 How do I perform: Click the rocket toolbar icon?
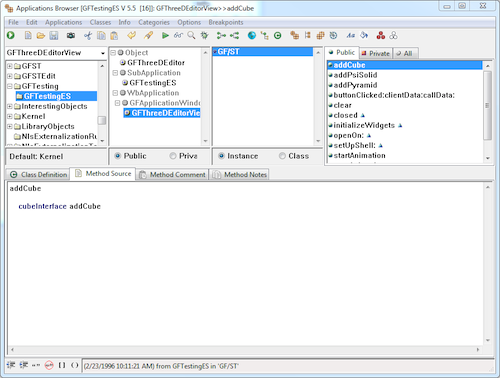[x=148, y=35]
